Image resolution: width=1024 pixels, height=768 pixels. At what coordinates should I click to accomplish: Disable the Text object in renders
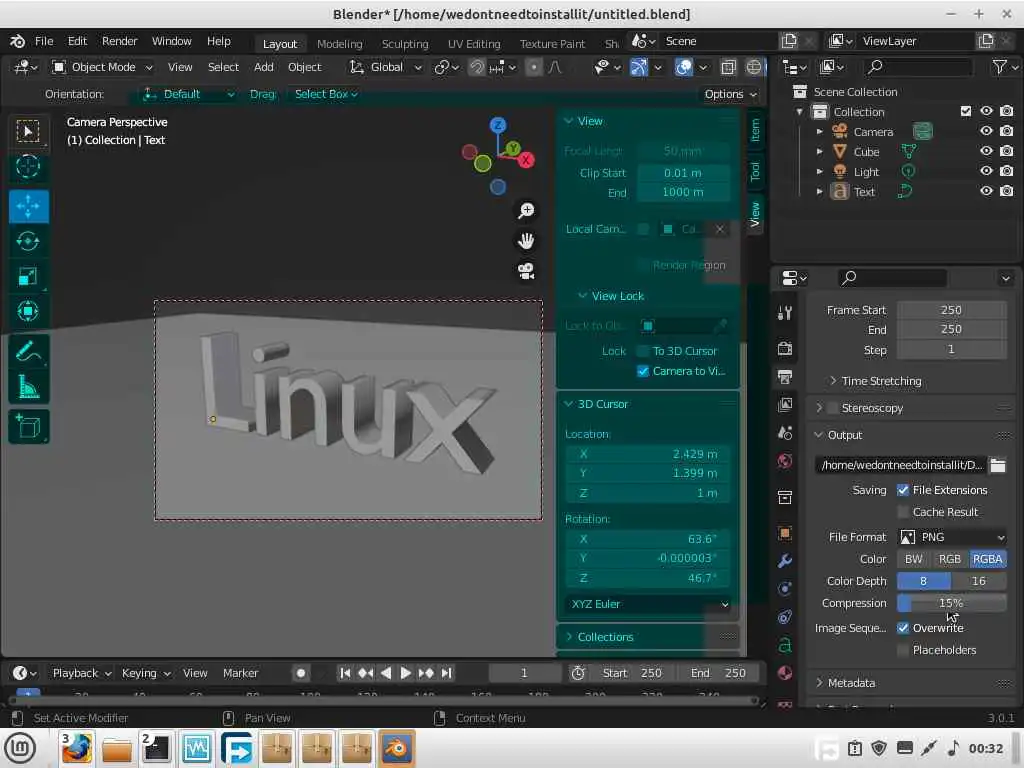click(x=1006, y=191)
